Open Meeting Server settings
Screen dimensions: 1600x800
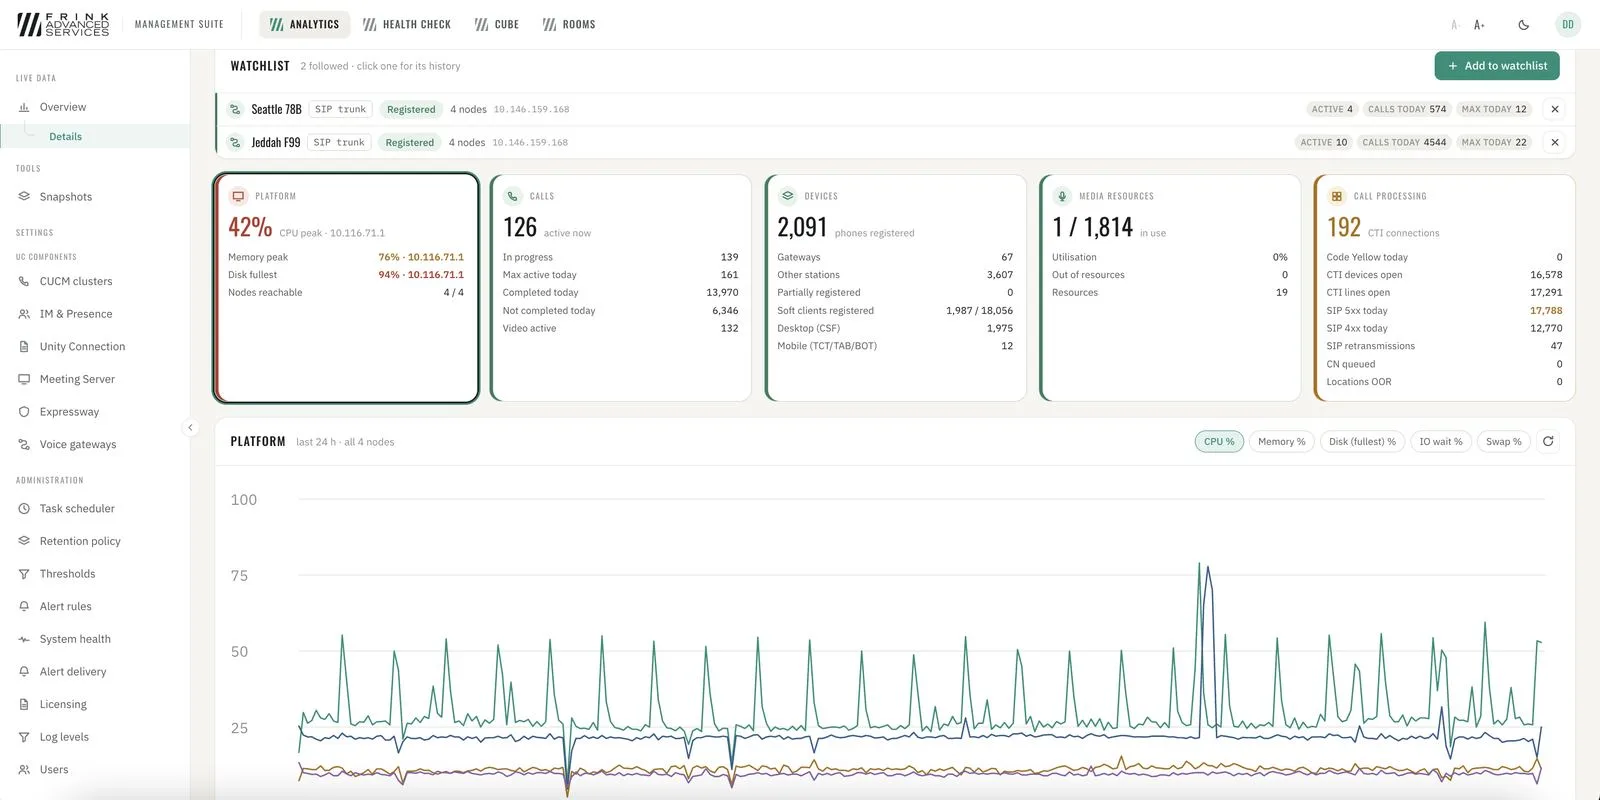[95, 379]
